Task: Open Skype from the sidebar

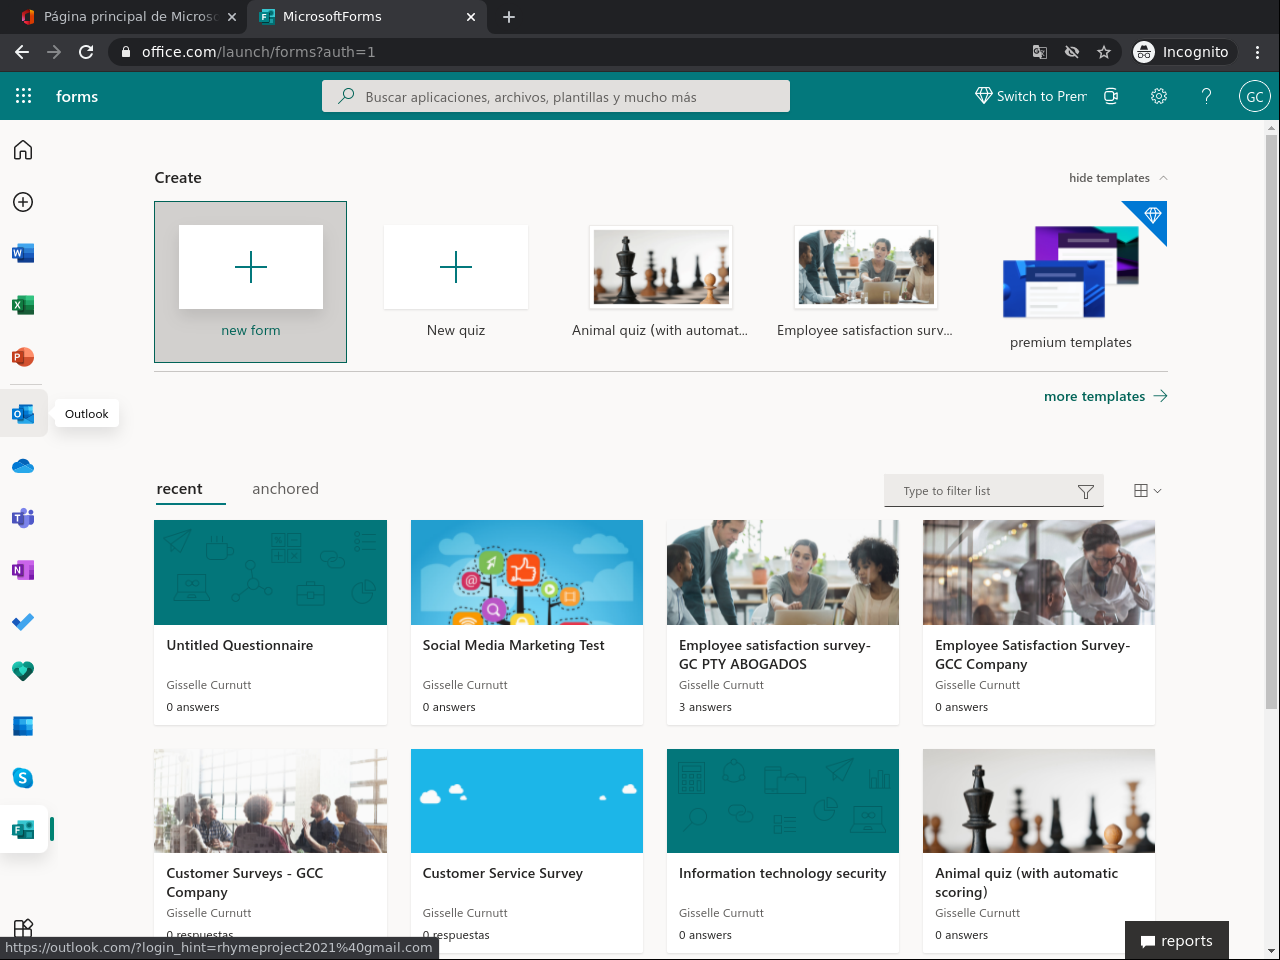Action: [x=23, y=778]
